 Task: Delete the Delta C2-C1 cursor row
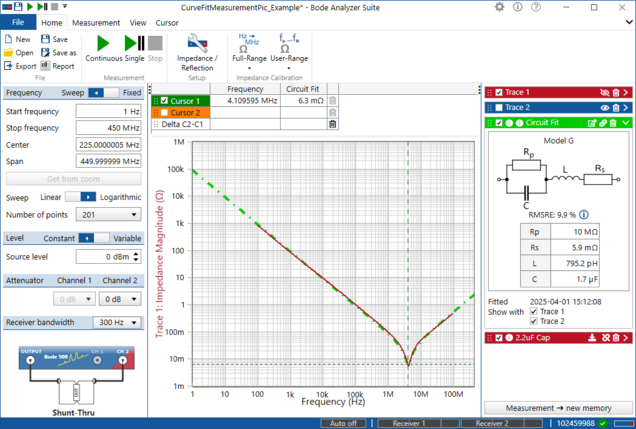332,124
